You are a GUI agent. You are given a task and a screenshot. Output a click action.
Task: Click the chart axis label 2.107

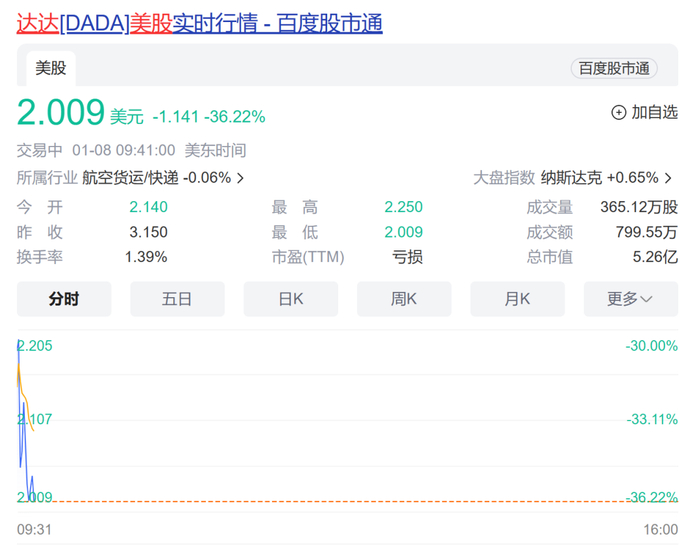[35, 419]
